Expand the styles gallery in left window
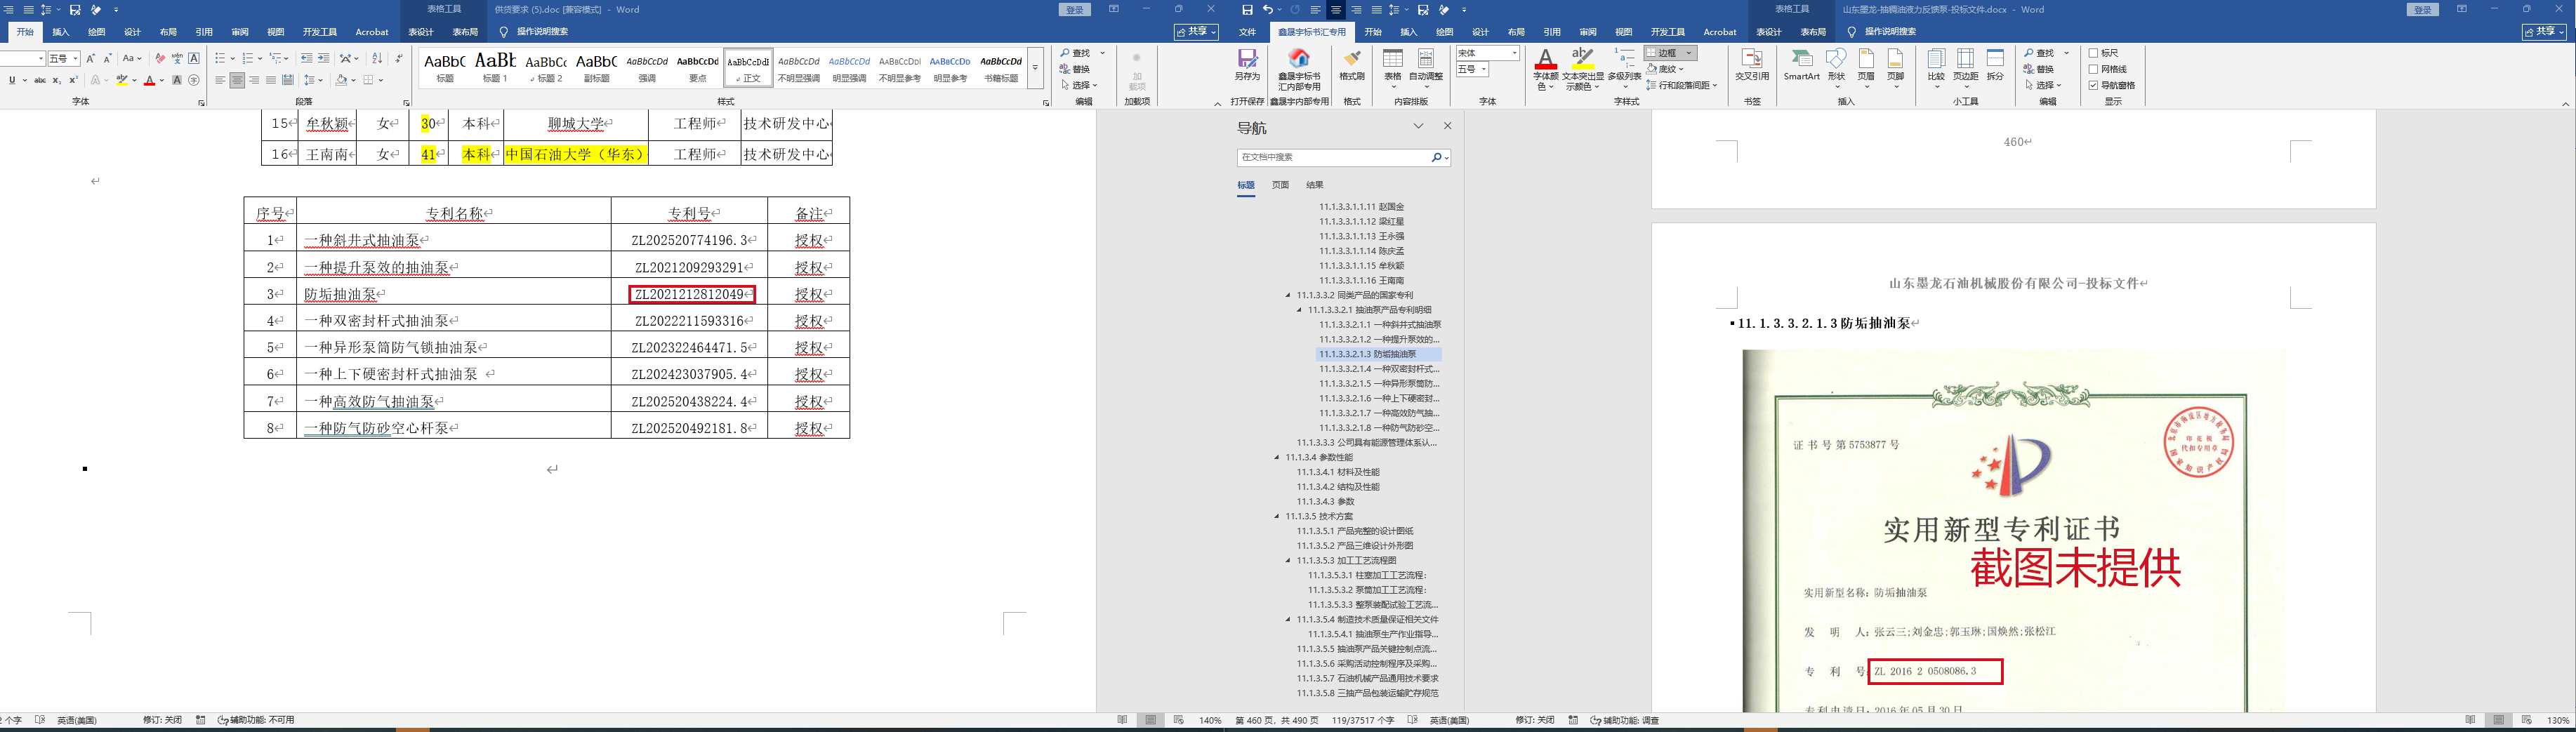This screenshot has height=732, width=2576. click(1035, 68)
